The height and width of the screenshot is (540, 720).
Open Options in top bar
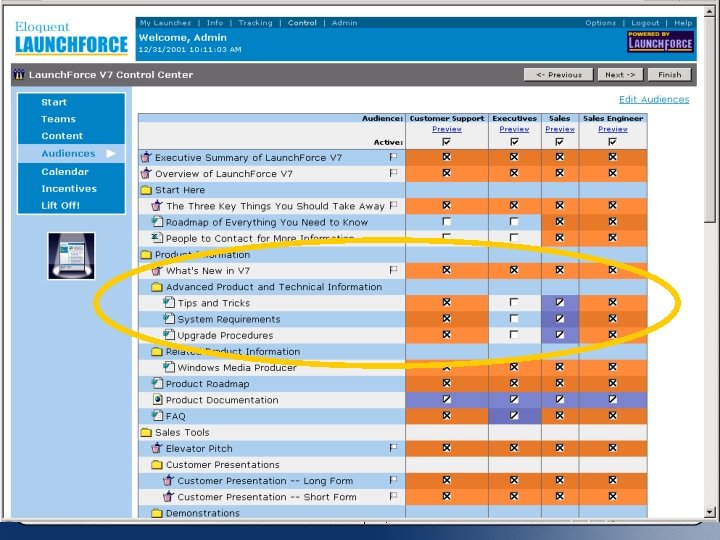click(600, 22)
